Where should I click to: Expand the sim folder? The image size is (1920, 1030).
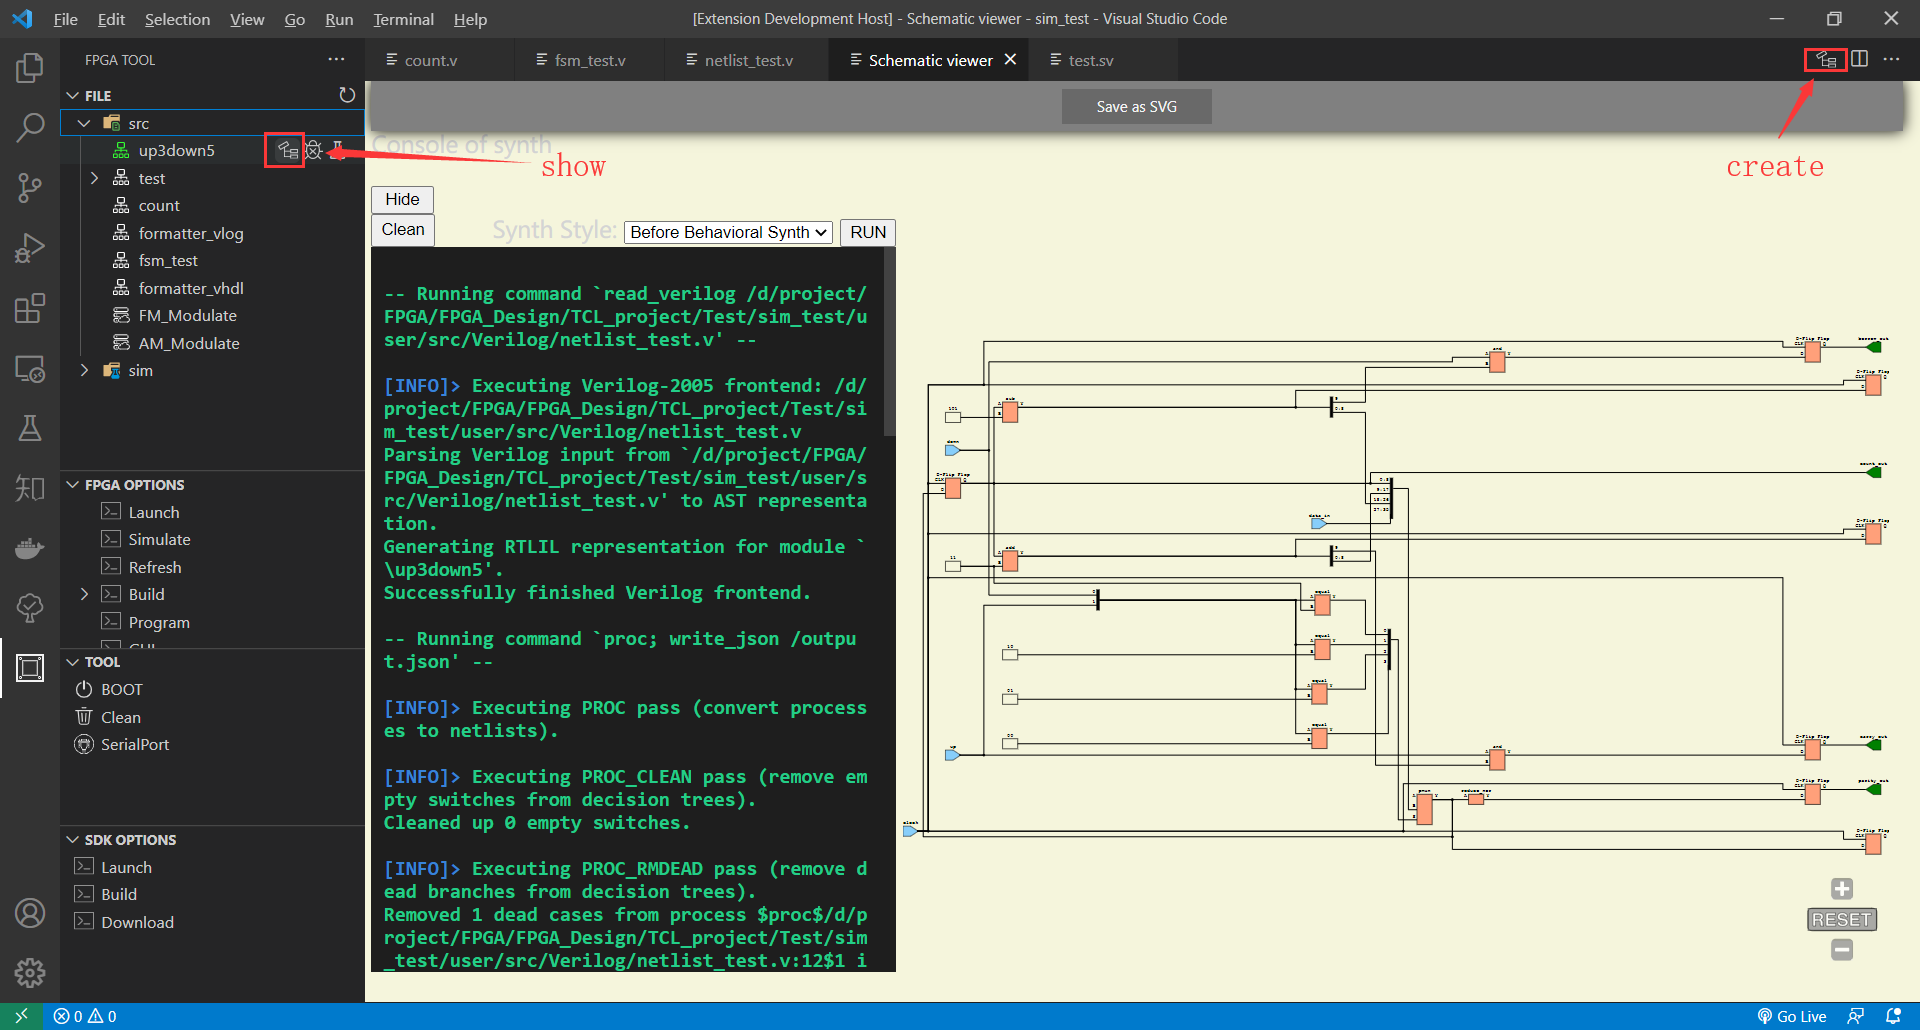pyautogui.click(x=85, y=370)
